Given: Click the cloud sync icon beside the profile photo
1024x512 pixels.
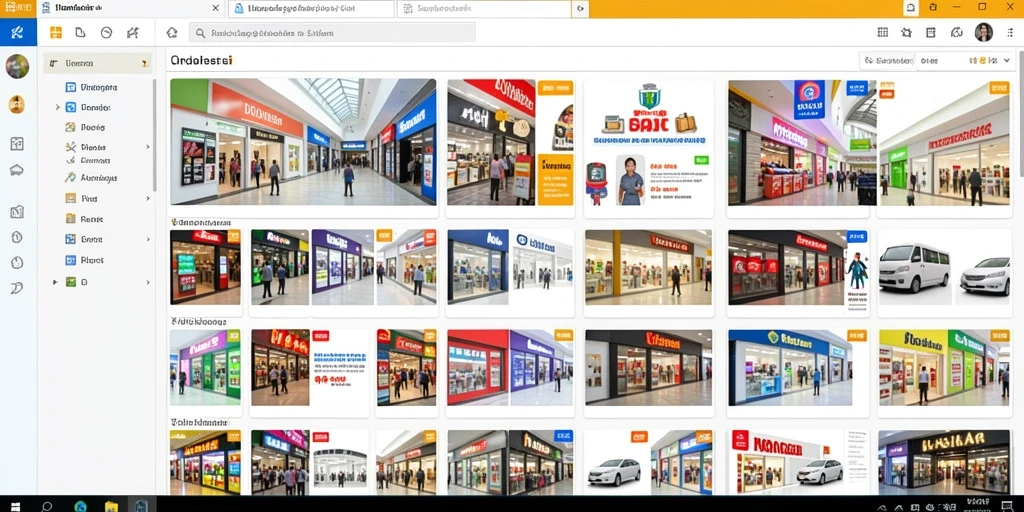Looking at the screenshot, I should coord(957,33).
